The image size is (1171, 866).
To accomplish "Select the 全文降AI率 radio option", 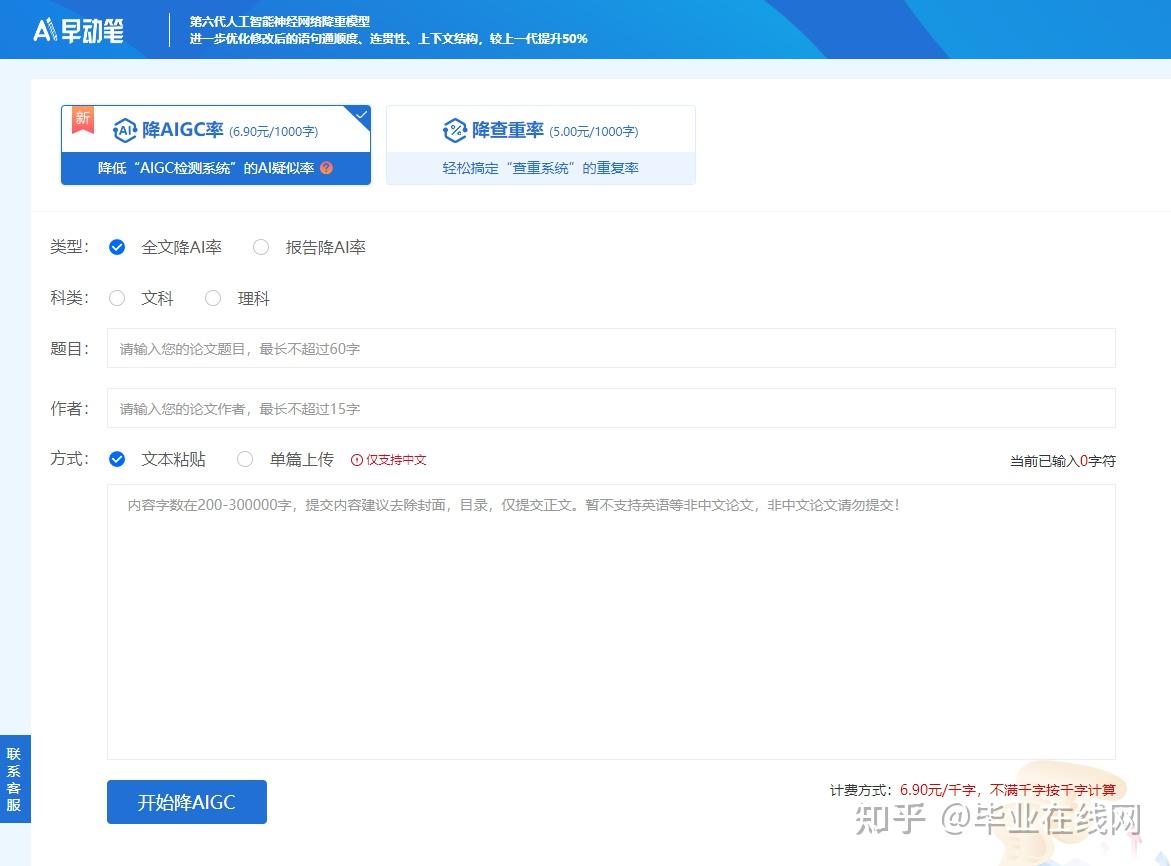I will [117, 247].
